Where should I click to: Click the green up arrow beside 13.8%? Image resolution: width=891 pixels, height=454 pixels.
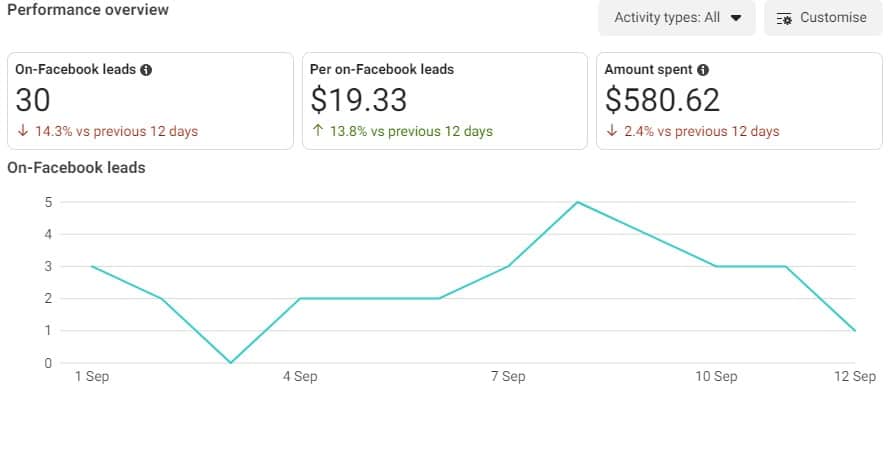point(316,131)
